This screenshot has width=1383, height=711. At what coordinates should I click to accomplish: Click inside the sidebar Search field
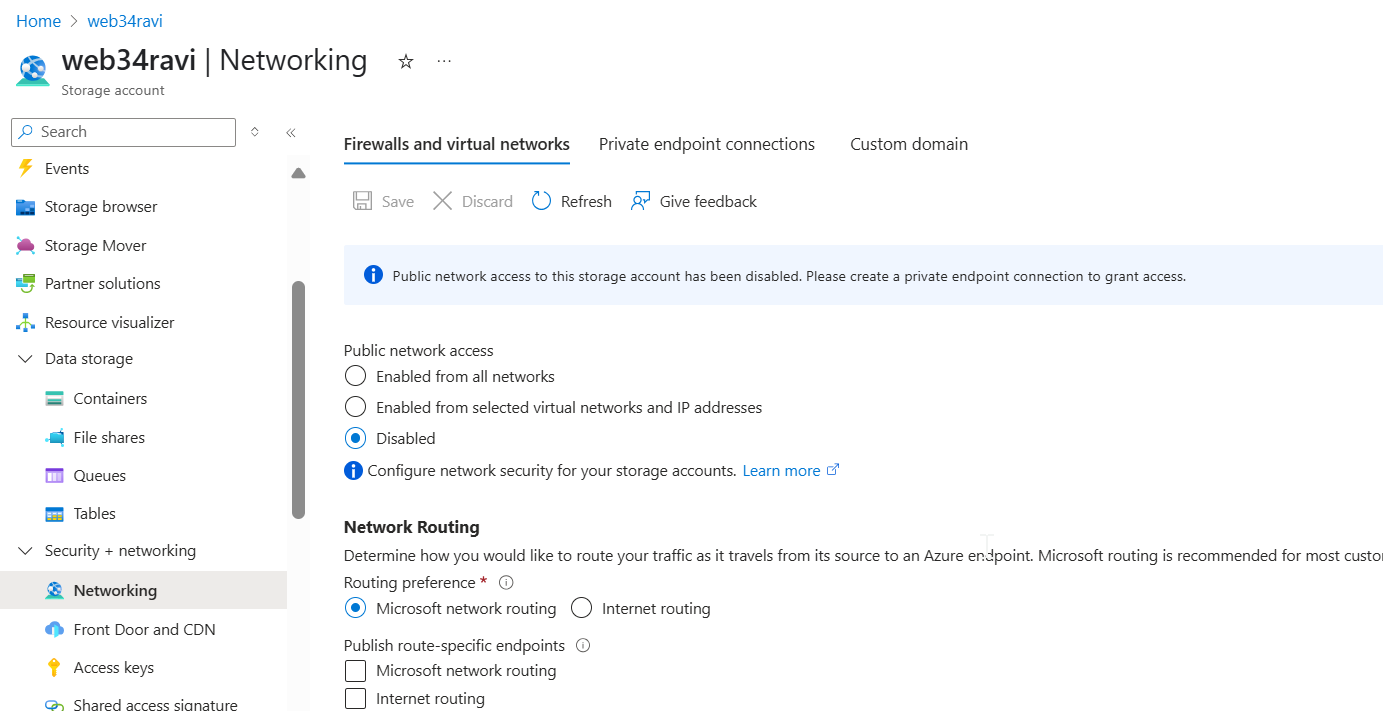(x=122, y=131)
